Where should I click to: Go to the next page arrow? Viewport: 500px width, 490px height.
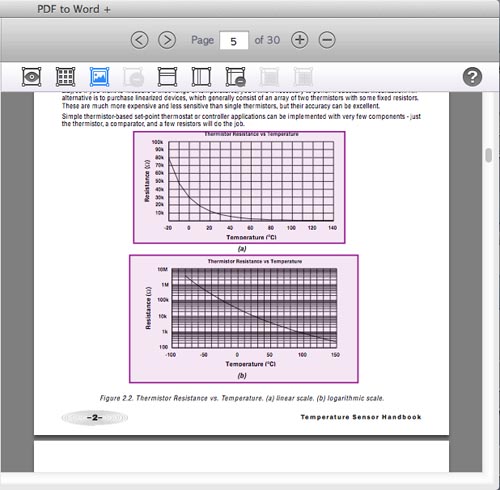pos(167,40)
